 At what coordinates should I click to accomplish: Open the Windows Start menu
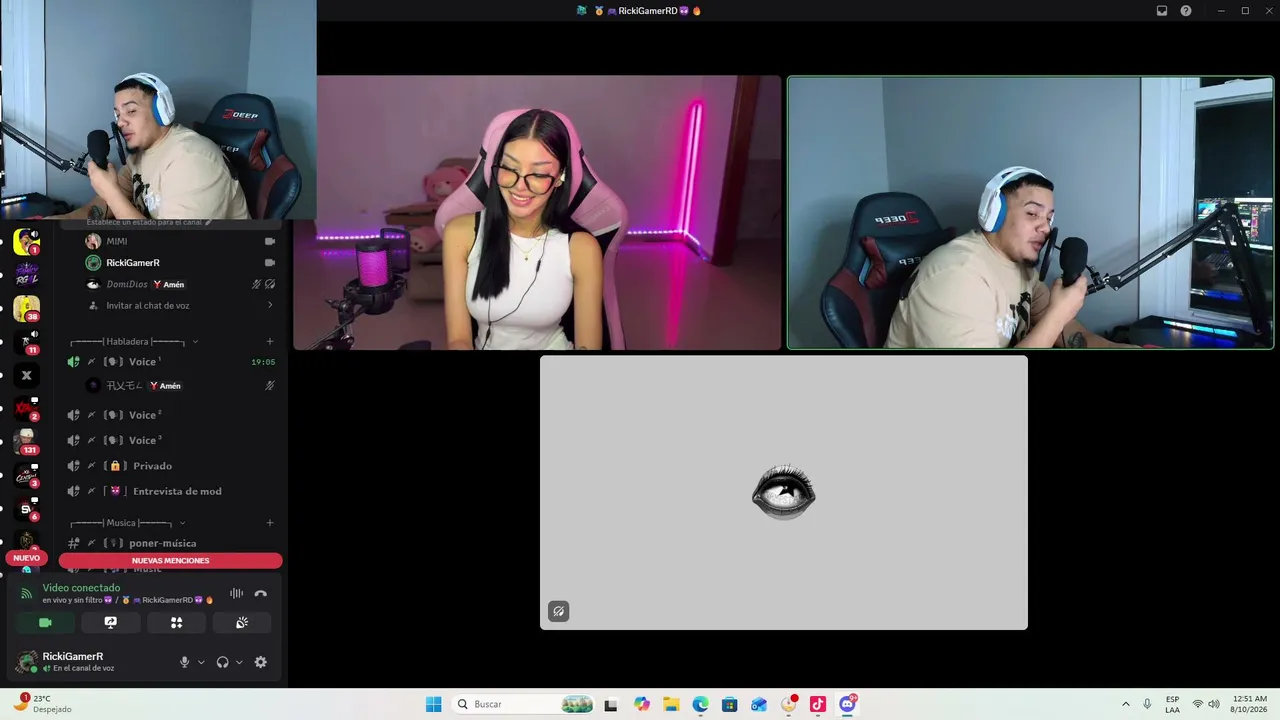pos(433,704)
